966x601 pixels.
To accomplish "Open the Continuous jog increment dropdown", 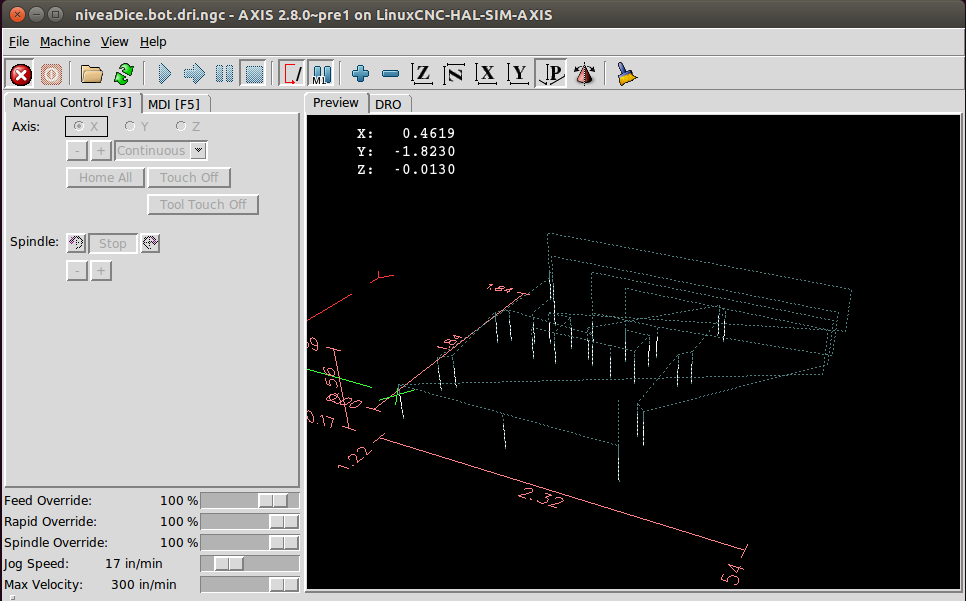I will point(161,151).
